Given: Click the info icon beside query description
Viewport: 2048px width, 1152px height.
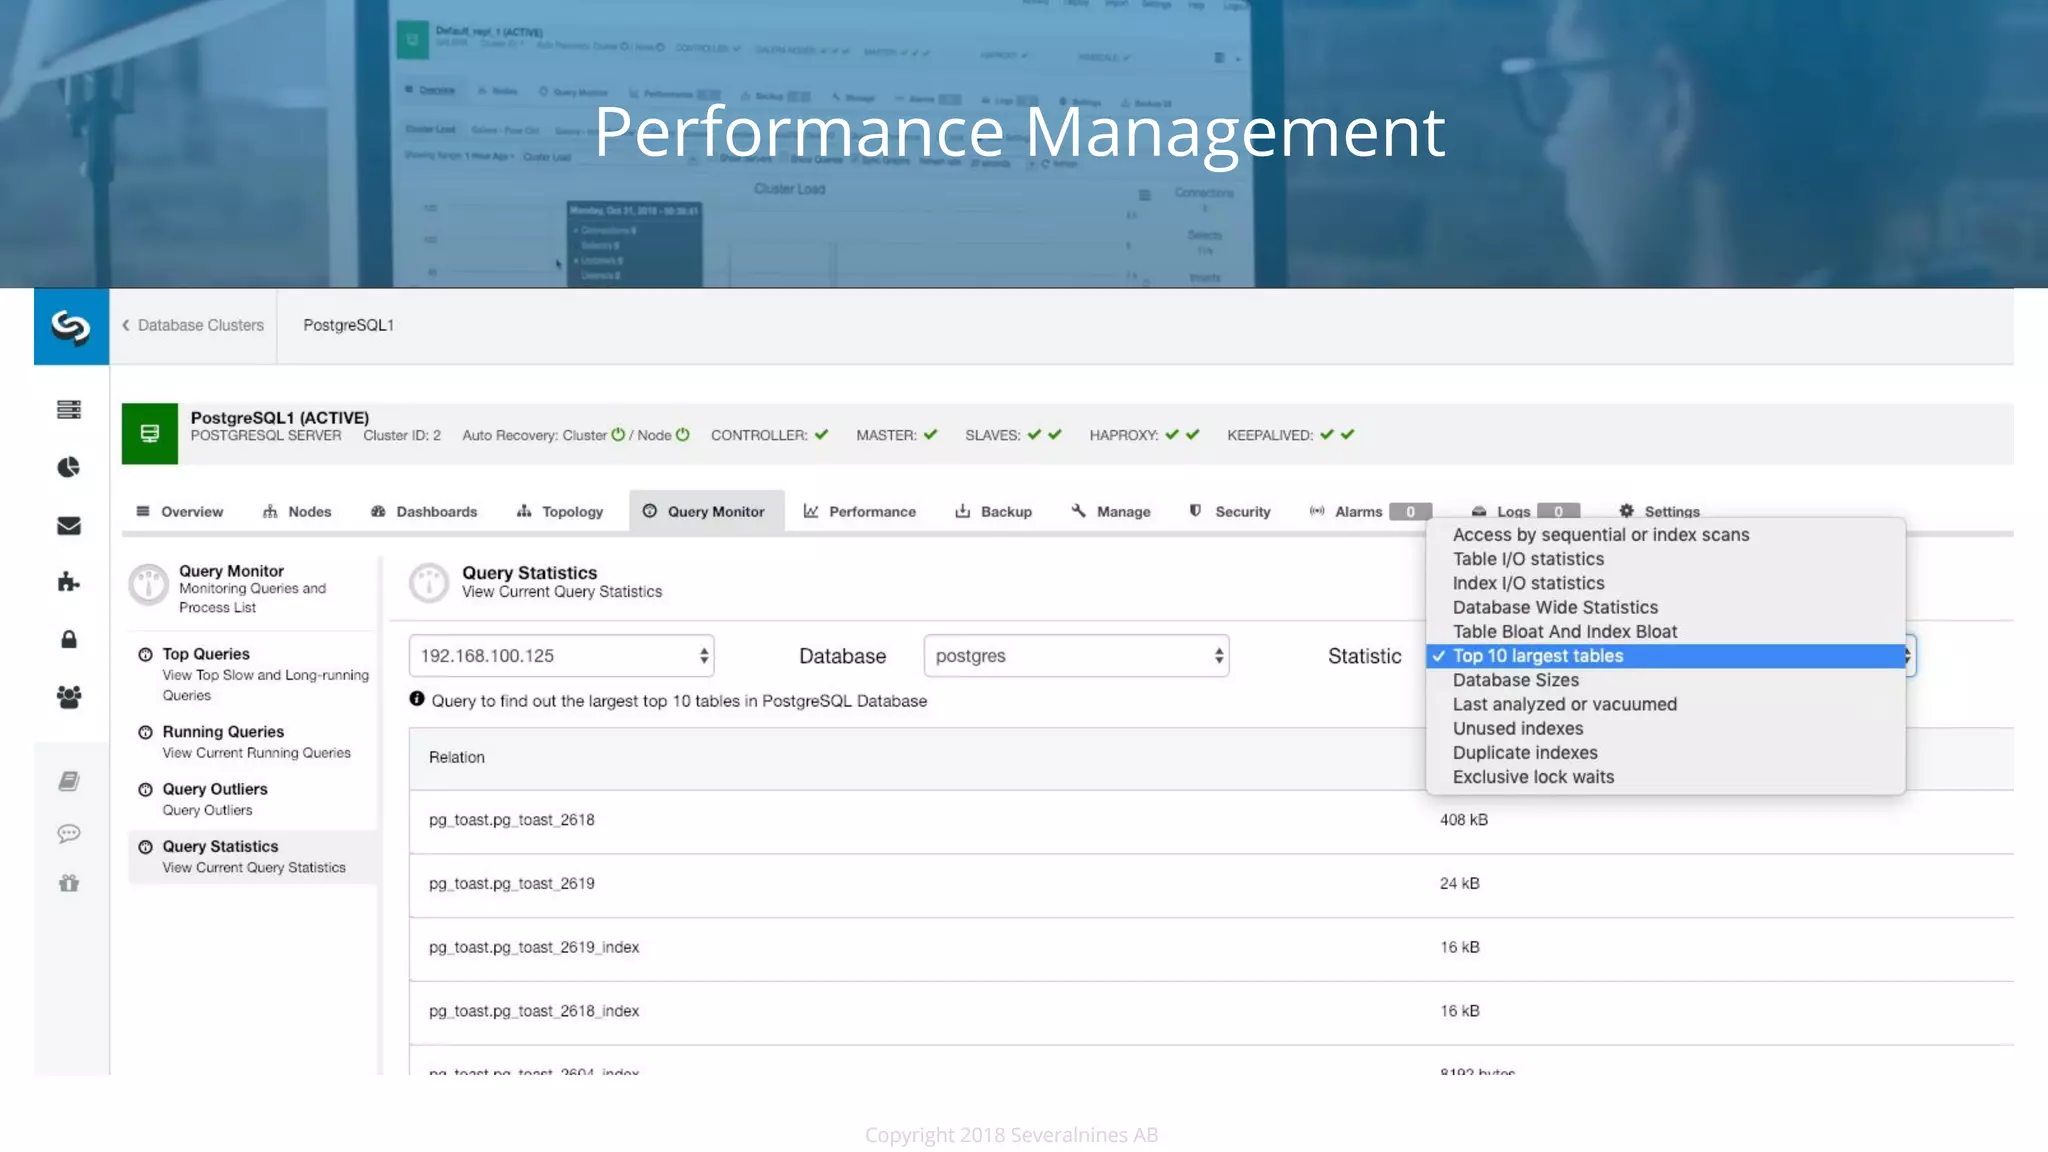Looking at the screenshot, I should (417, 699).
